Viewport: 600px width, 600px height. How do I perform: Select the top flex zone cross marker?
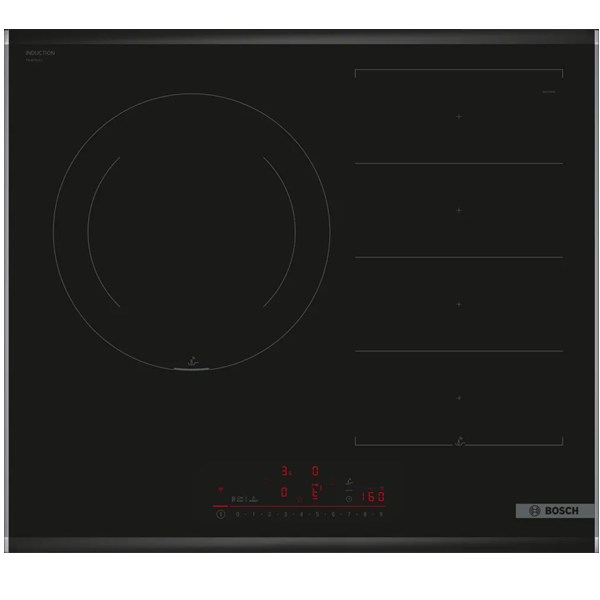tap(459, 117)
